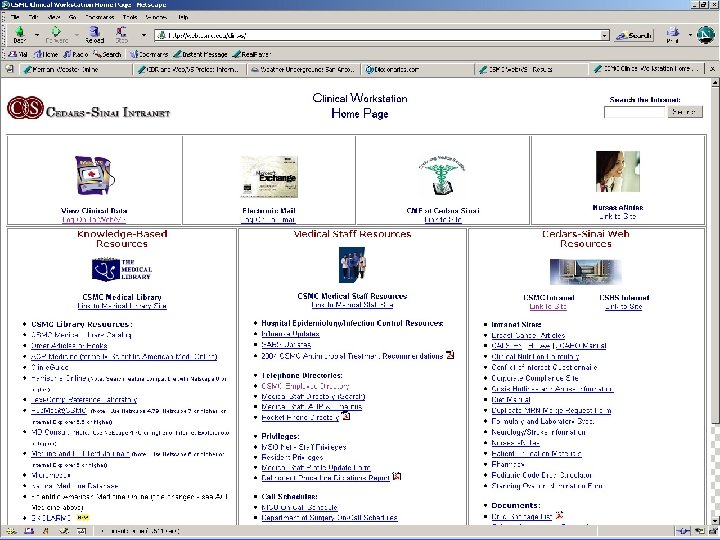Click the page vertical scrollbar up arrow

(x=715, y=83)
